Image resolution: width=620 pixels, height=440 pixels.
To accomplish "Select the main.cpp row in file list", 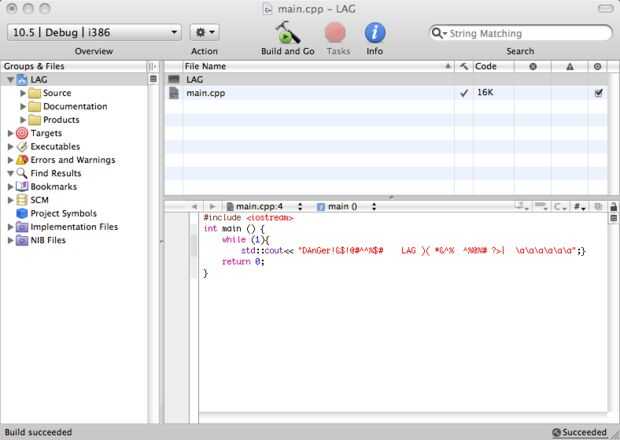I will pos(386,93).
